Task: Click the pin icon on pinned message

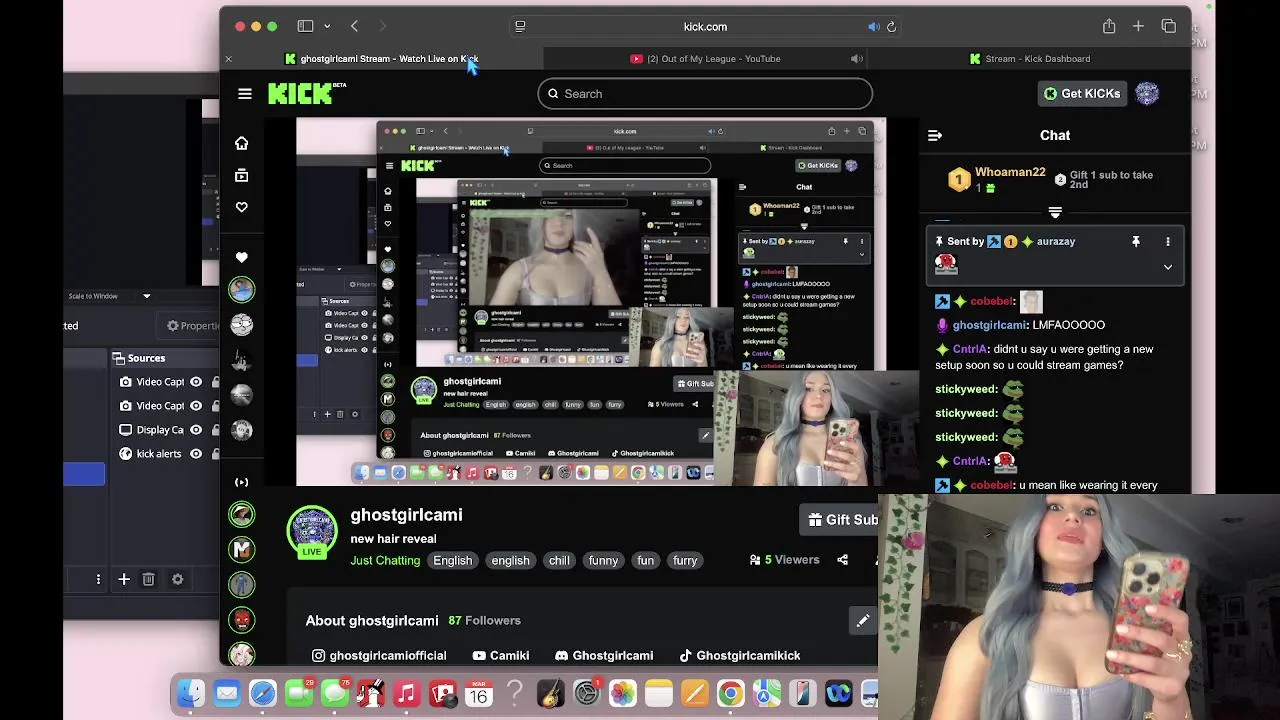Action: (1136, 241)
